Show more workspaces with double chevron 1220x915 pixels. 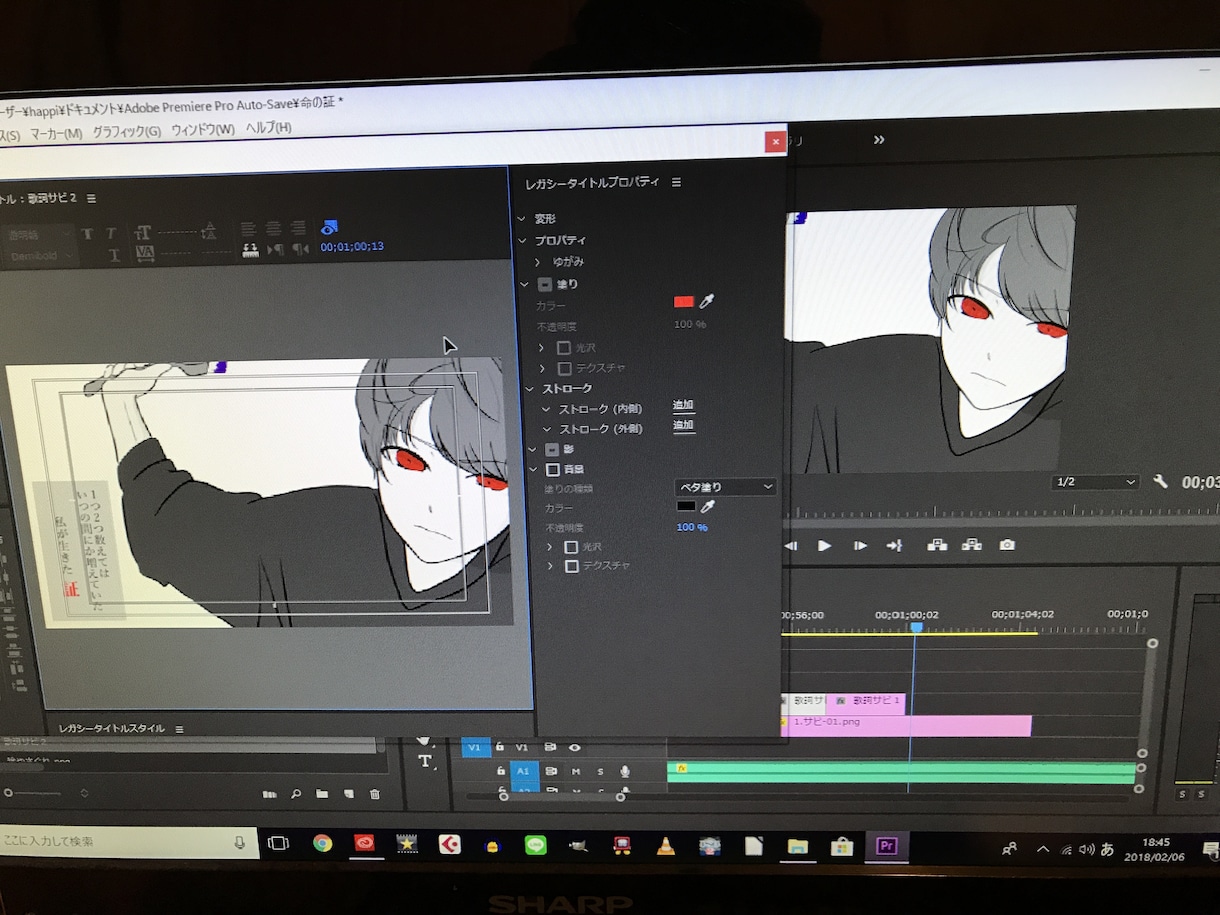click(879, 140)
